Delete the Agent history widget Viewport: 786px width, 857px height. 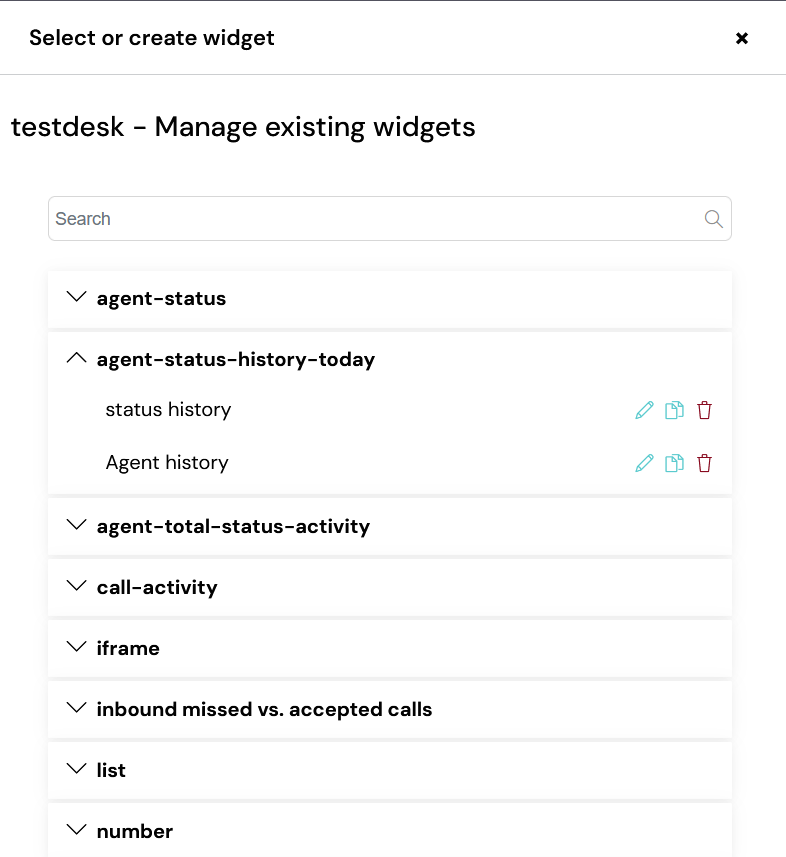click(x=705, y=463)
